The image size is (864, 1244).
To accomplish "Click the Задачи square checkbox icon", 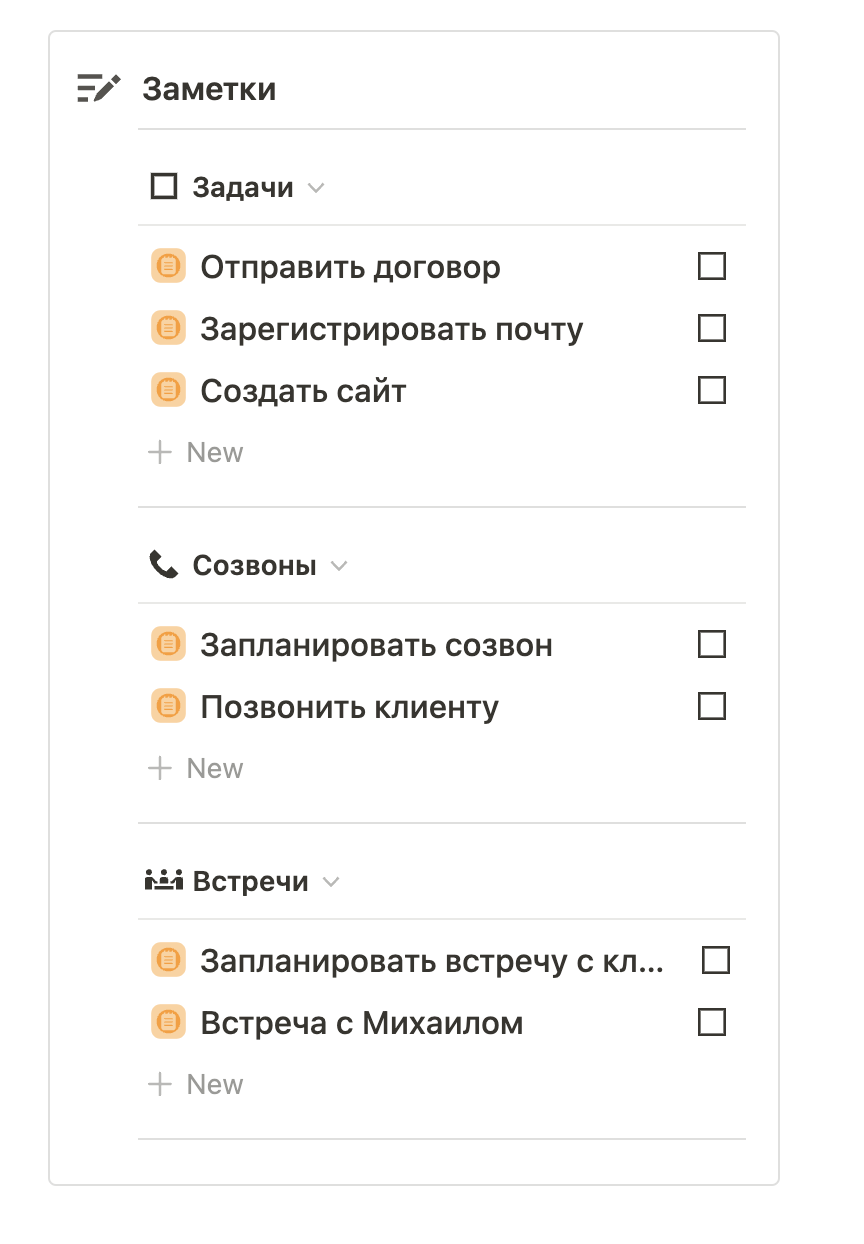I will [x=163, y=187].
